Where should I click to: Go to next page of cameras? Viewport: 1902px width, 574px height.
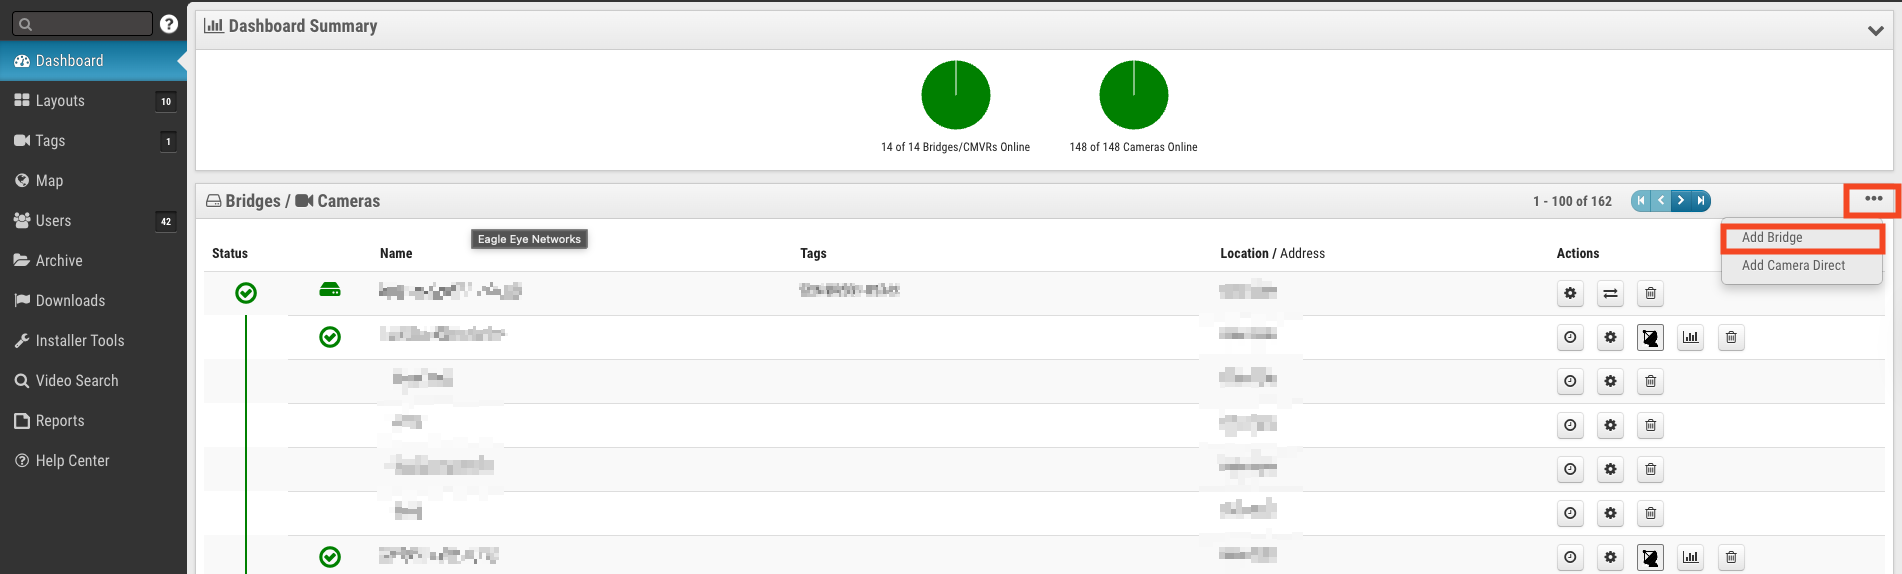1681,201
